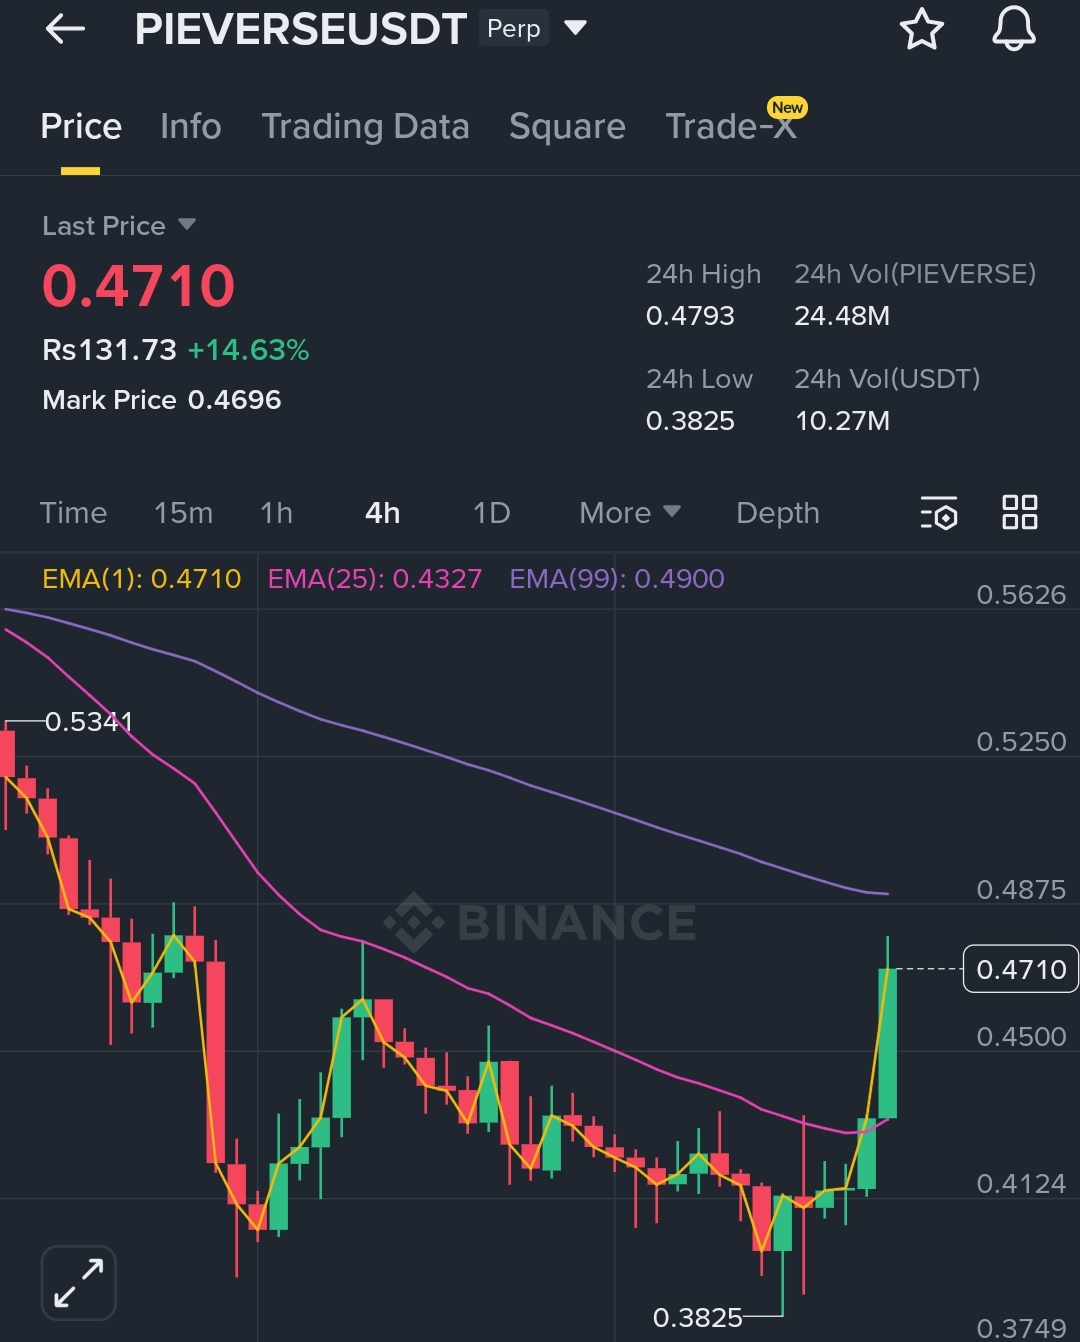The height and width of the screenshot is (1342, 1080).
Task: Open chart indicator settings icon
Action: [x=939, y=513]
